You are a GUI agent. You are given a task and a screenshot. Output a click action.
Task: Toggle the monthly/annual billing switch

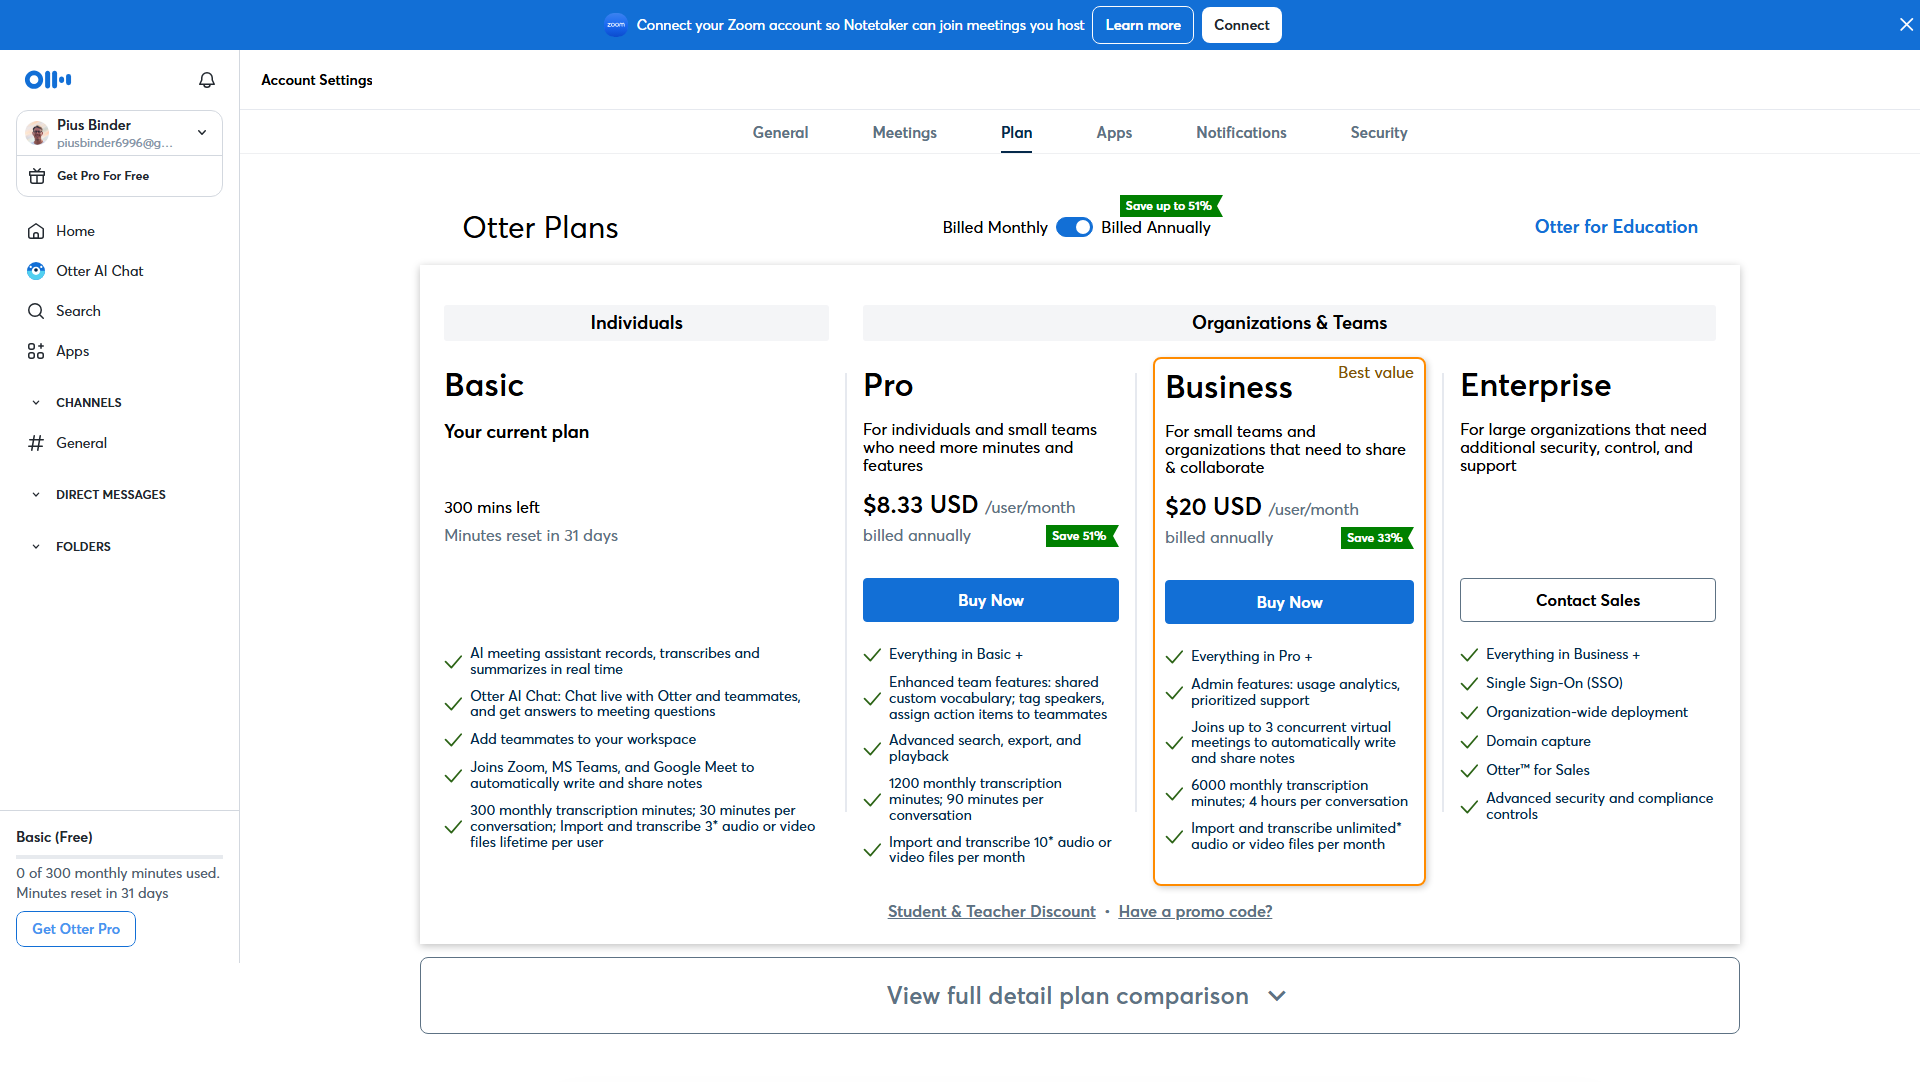tap(1074, 227)
